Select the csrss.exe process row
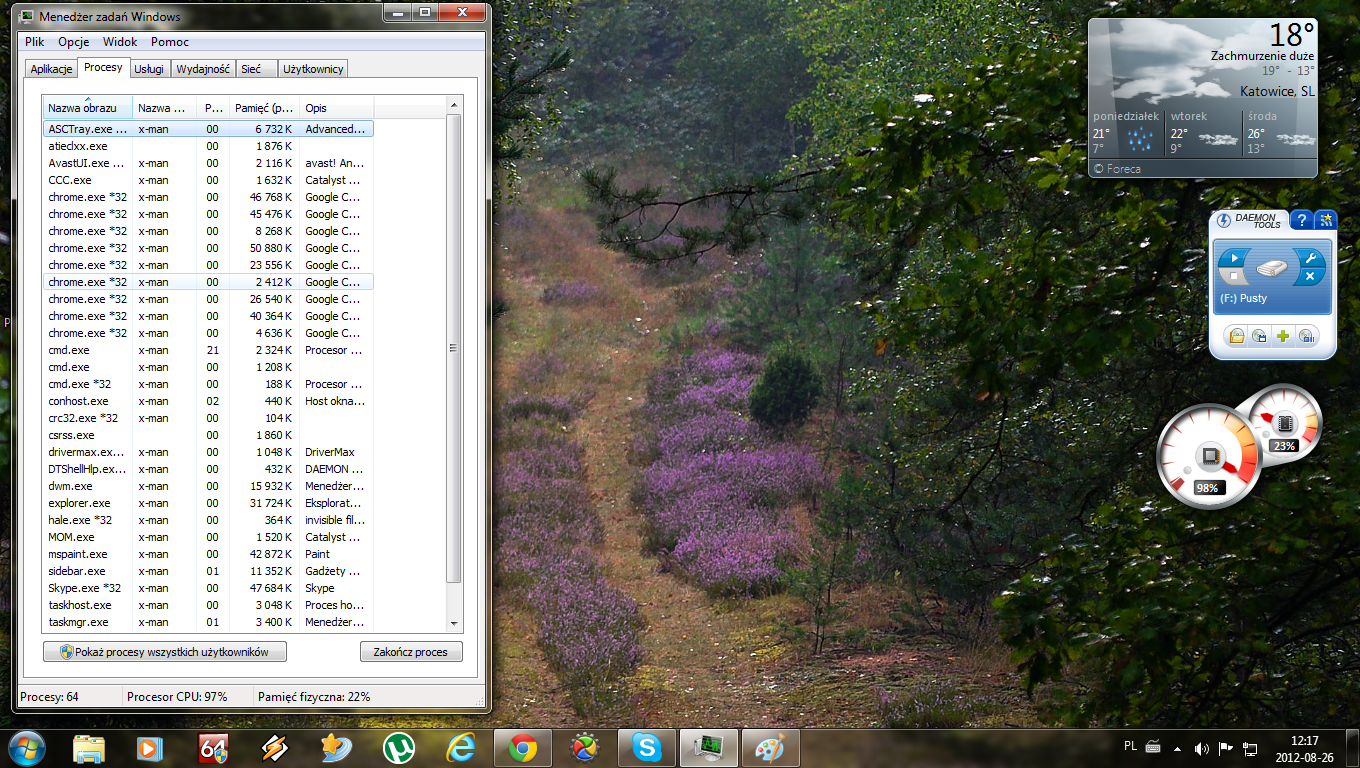 208,435
